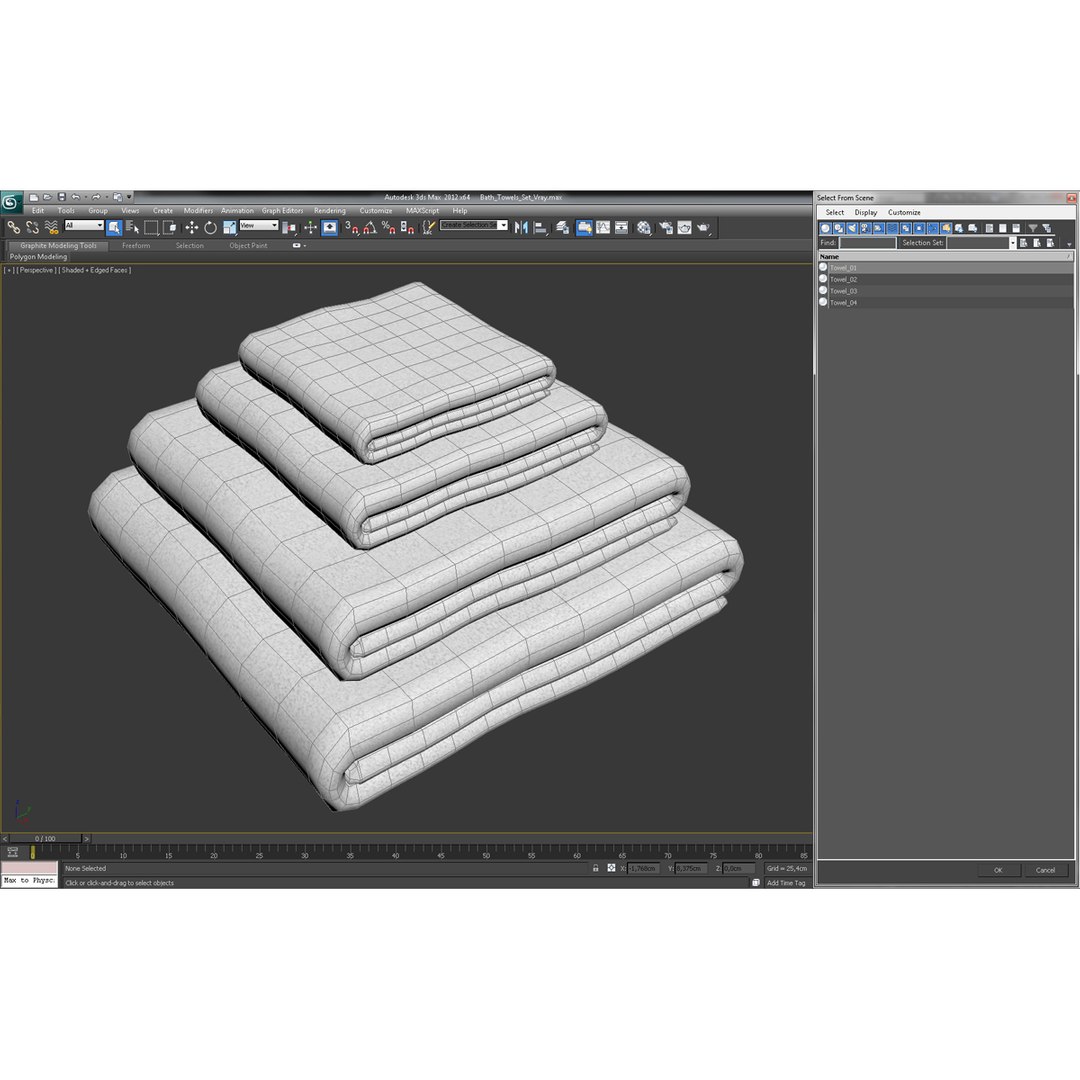Open Schematic View
The image size is (1080, 1080).
point(621,227)
